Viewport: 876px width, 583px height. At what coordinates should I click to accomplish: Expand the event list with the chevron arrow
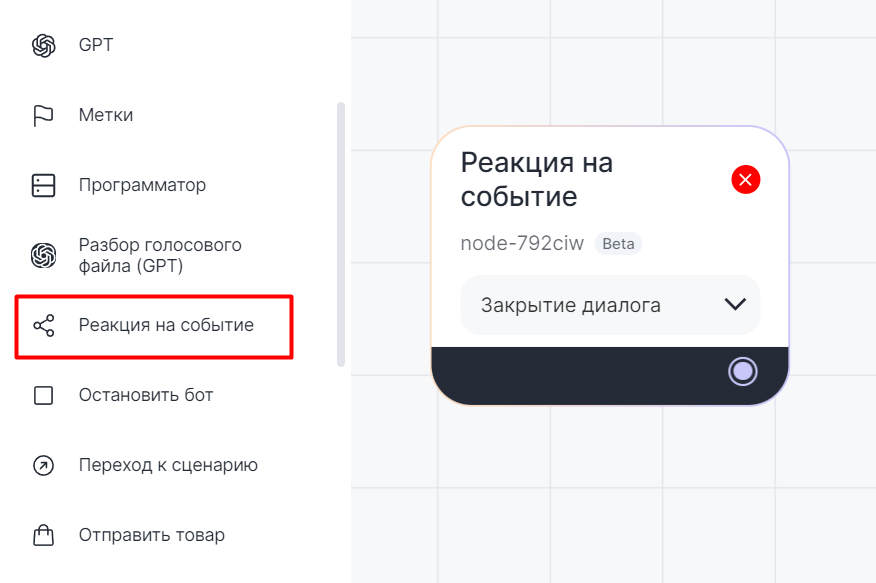point(735,305)
